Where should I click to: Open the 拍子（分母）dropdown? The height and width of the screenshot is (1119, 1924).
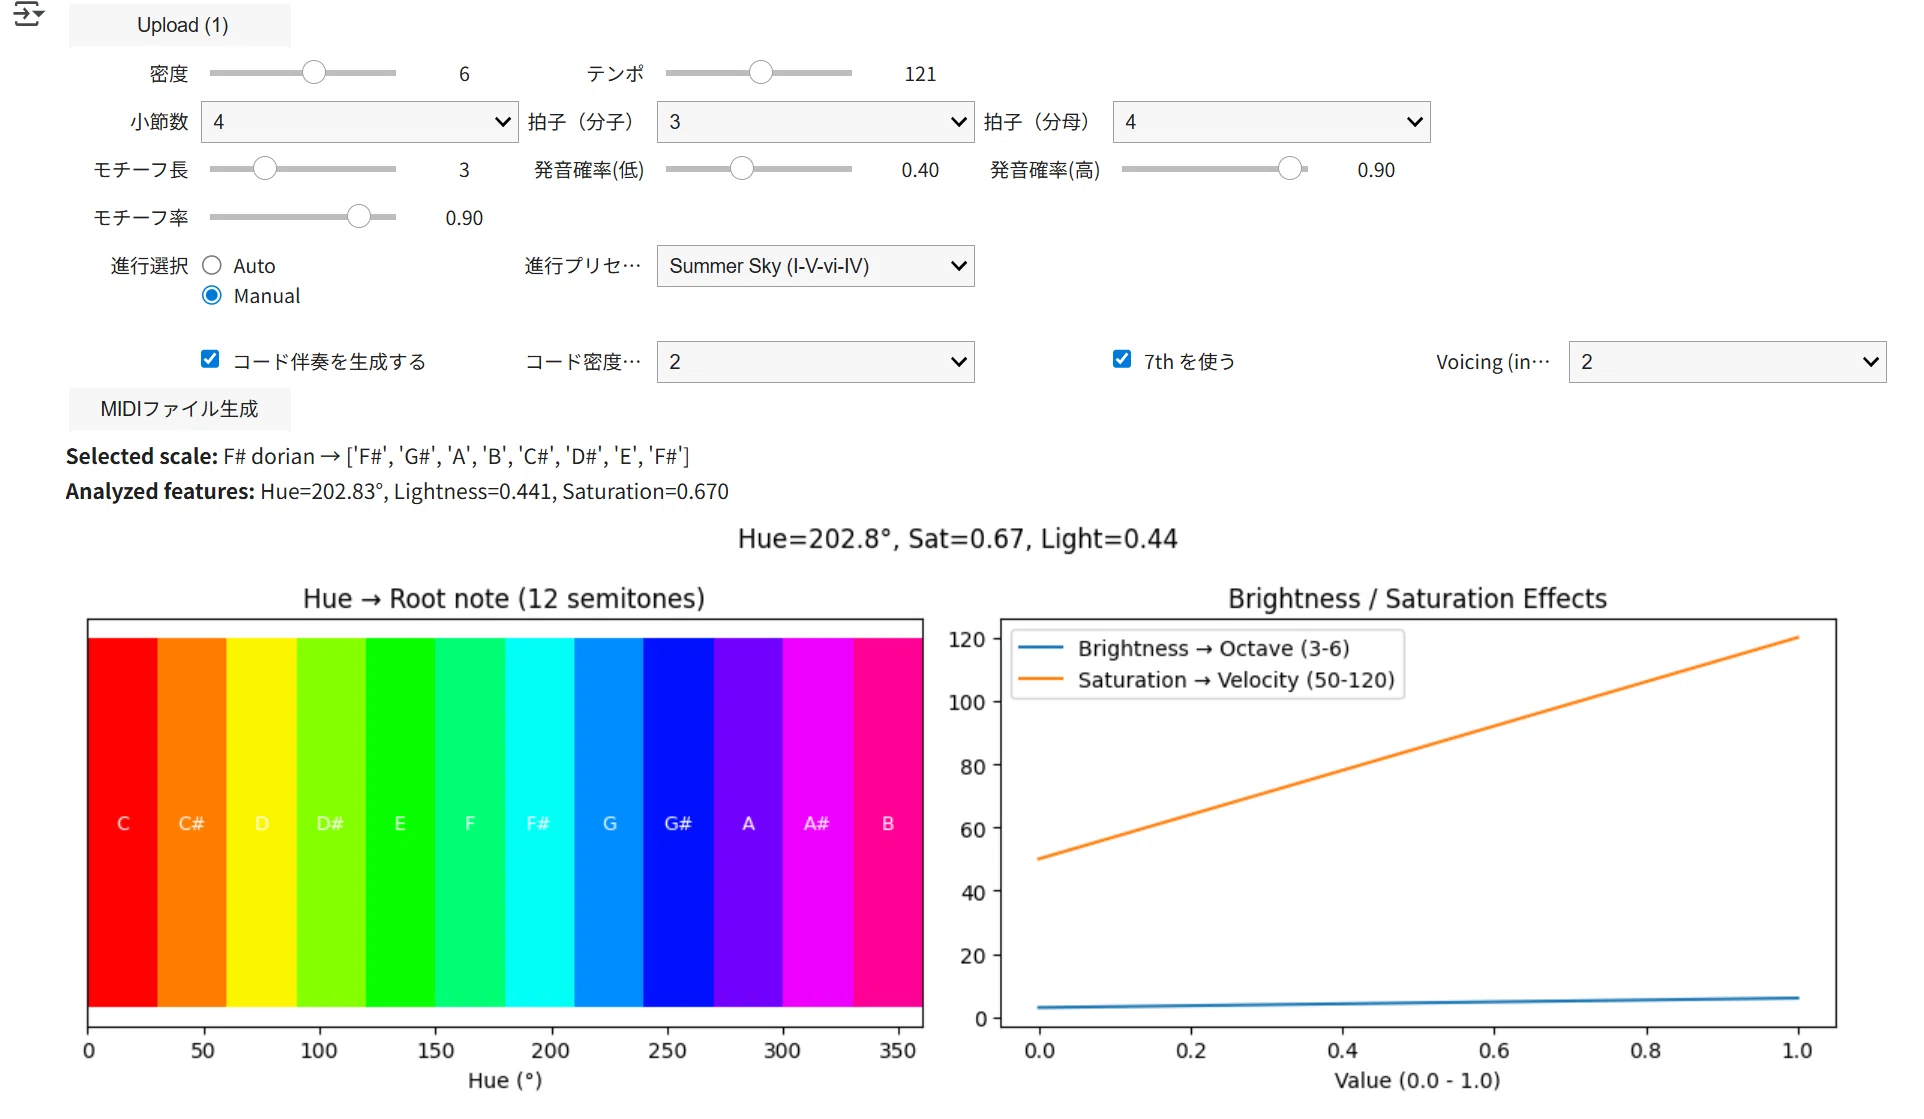coord(1272,122)
